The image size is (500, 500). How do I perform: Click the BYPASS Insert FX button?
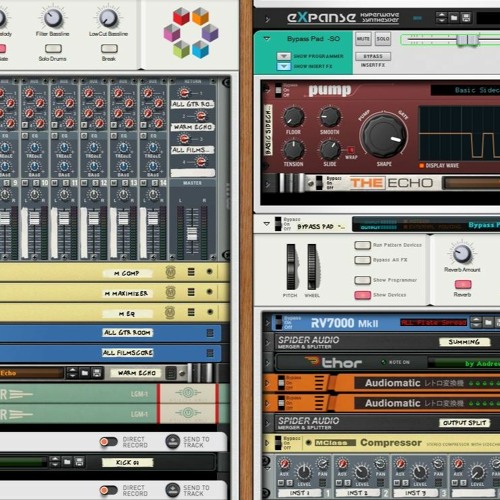[x=373, y=56]
